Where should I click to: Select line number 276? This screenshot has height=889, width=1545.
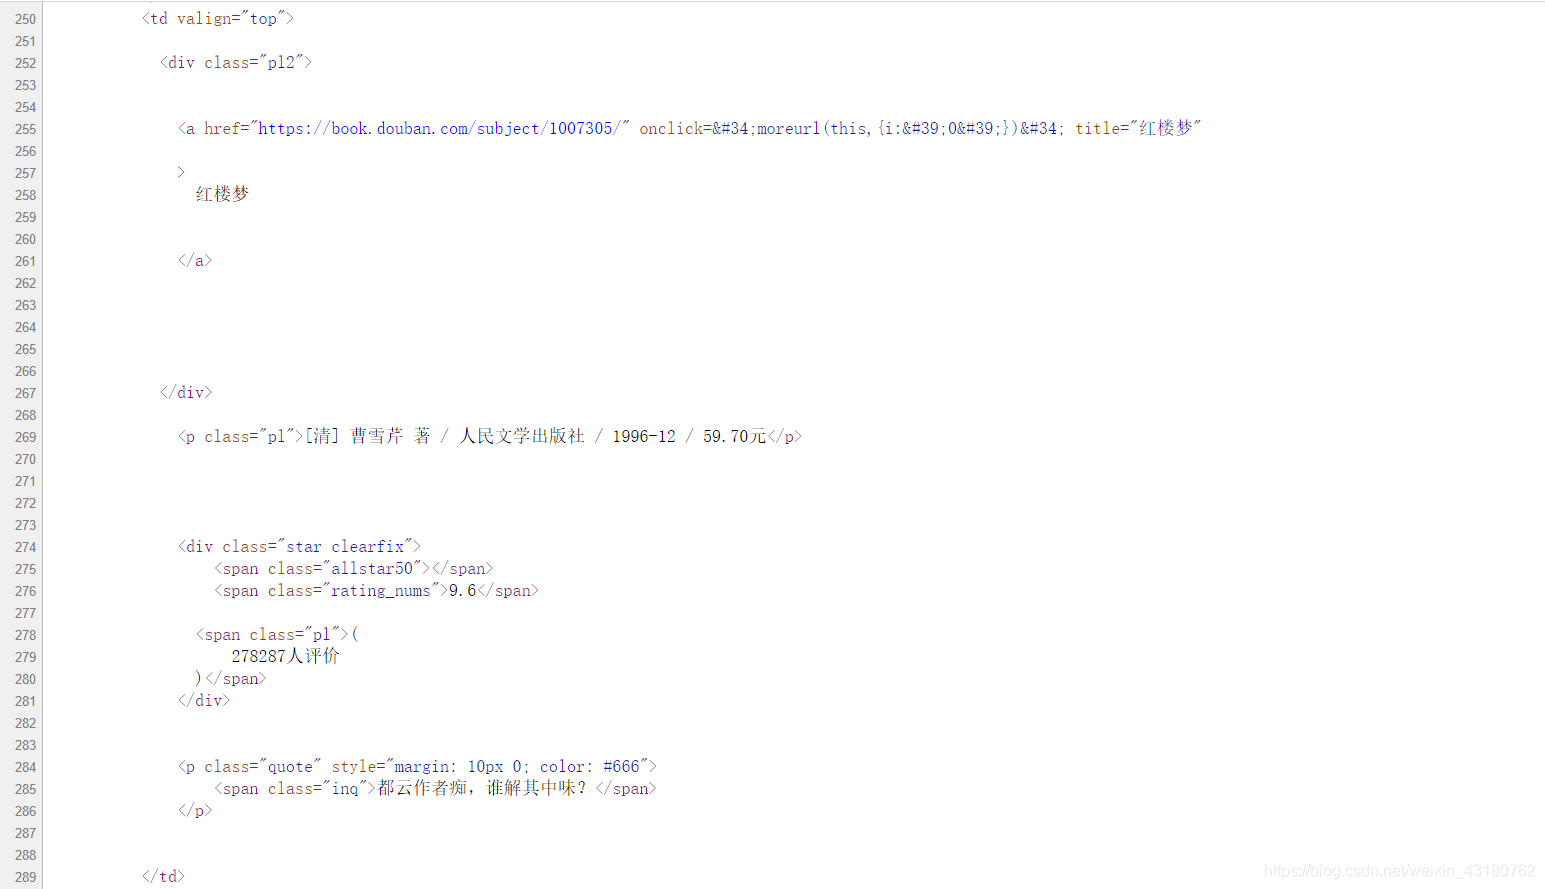(25, 591)
